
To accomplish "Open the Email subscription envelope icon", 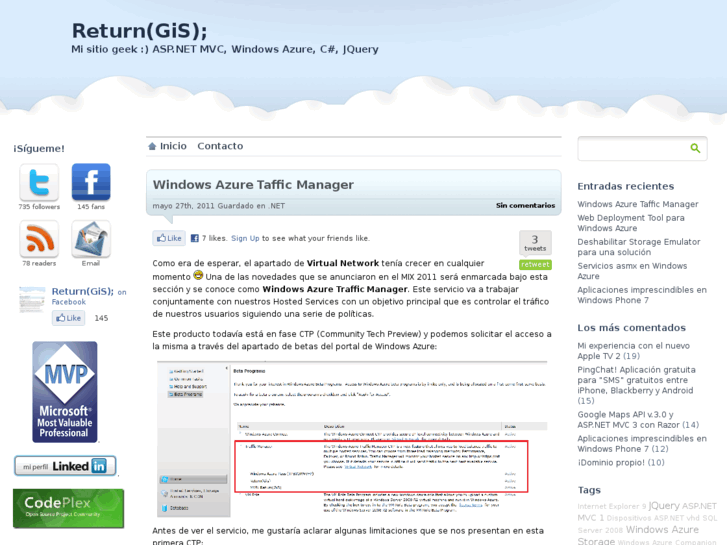I will click(91, 239).
